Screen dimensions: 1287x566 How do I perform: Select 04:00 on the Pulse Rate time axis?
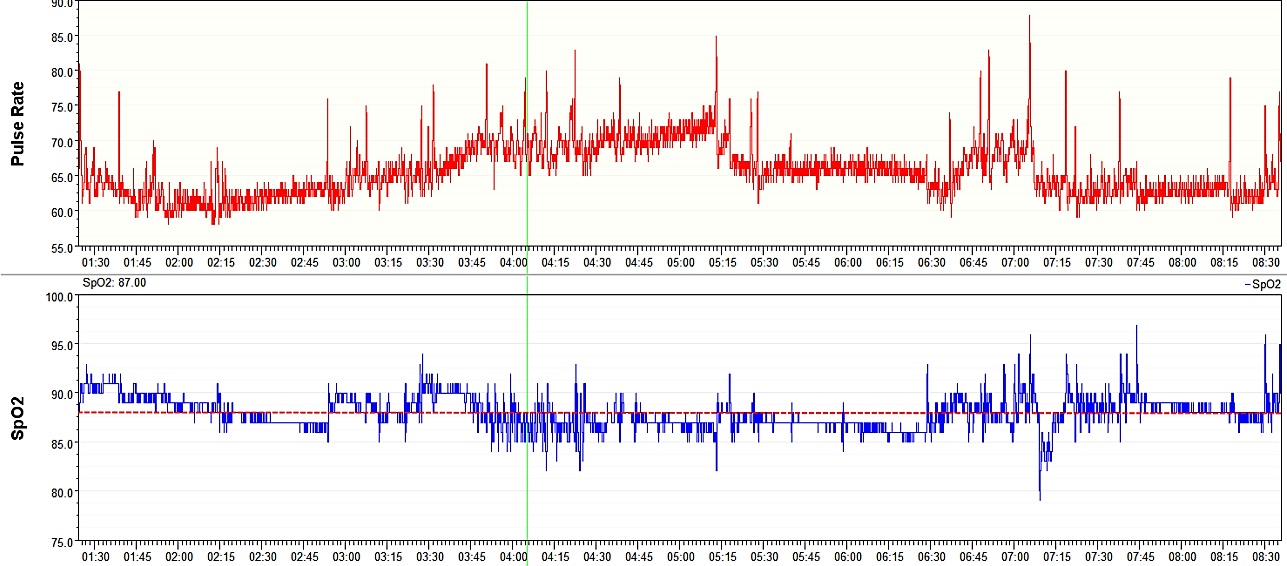pos(514,262)
